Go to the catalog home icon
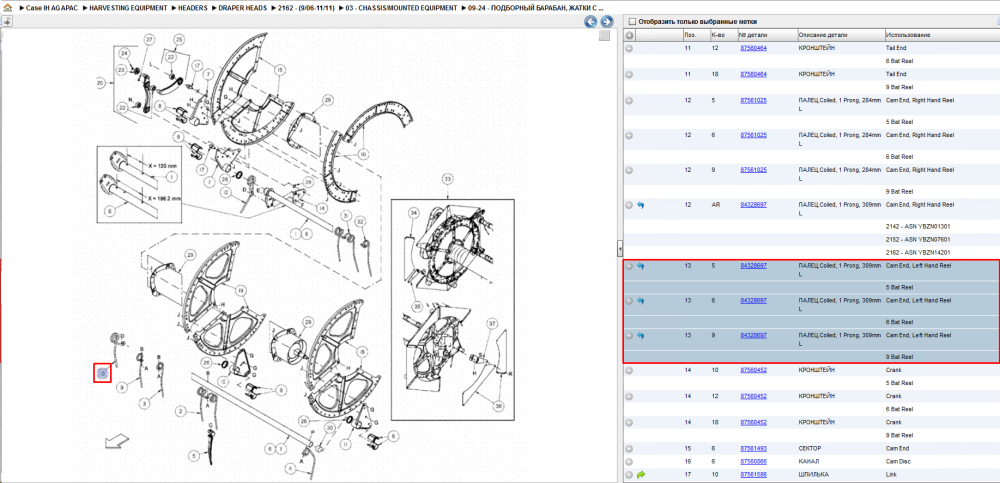Image resolution: width=1000 pixels, height=483 pixels. pos(8,8)
